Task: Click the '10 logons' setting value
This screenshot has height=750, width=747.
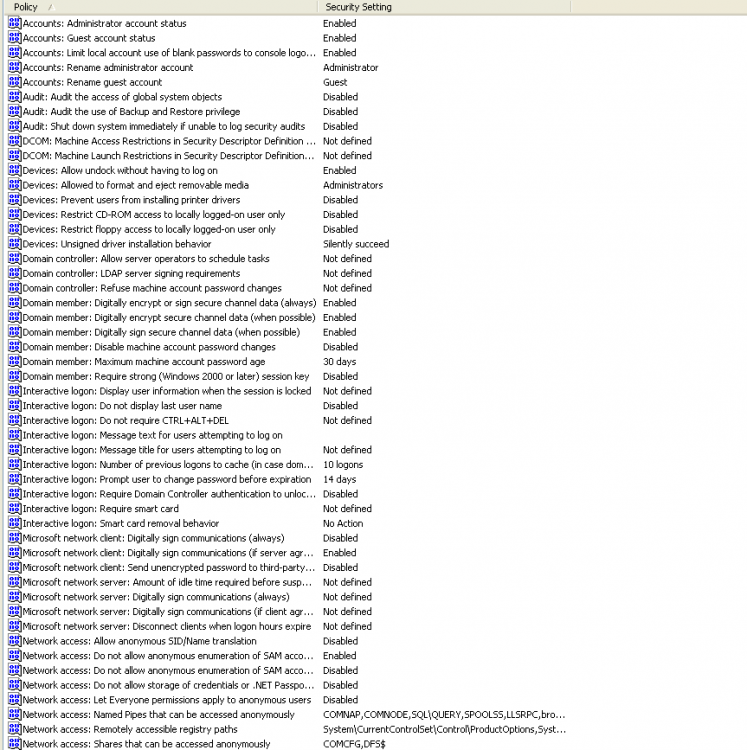Action: 343,464
